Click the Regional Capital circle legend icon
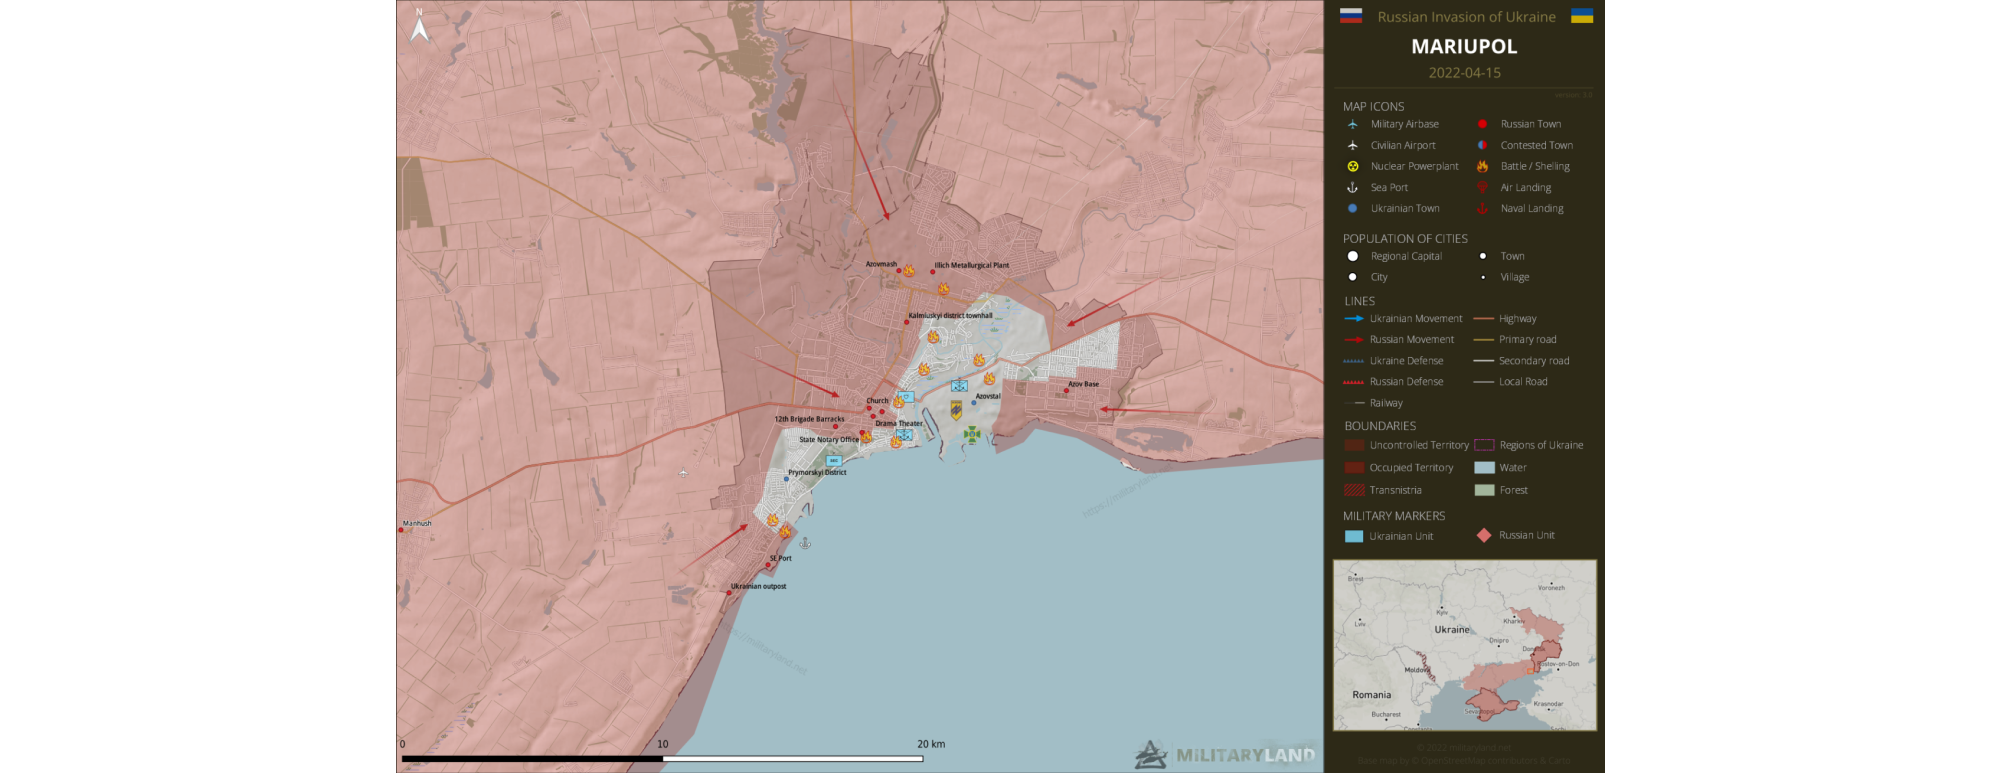 tap(1352, 256)
